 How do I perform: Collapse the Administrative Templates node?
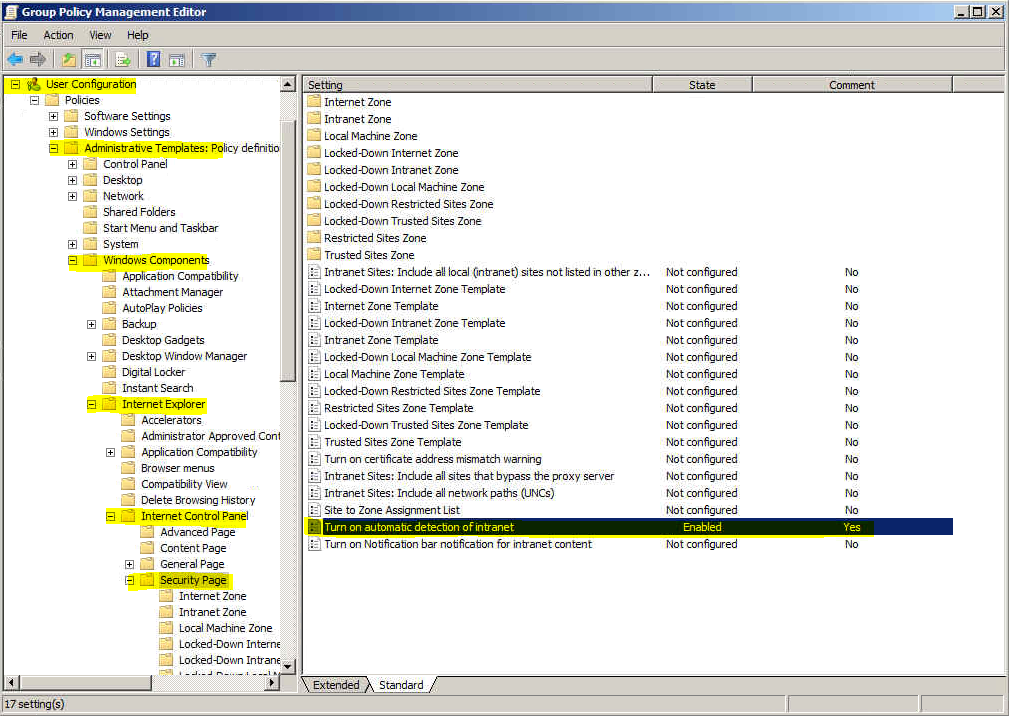[53, 149]
